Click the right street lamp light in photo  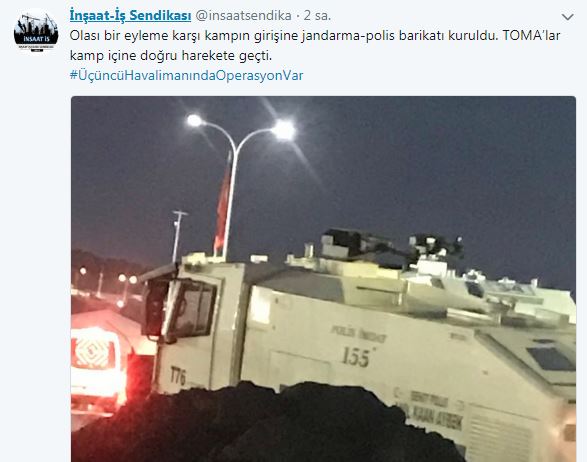(x=283, y=130)
